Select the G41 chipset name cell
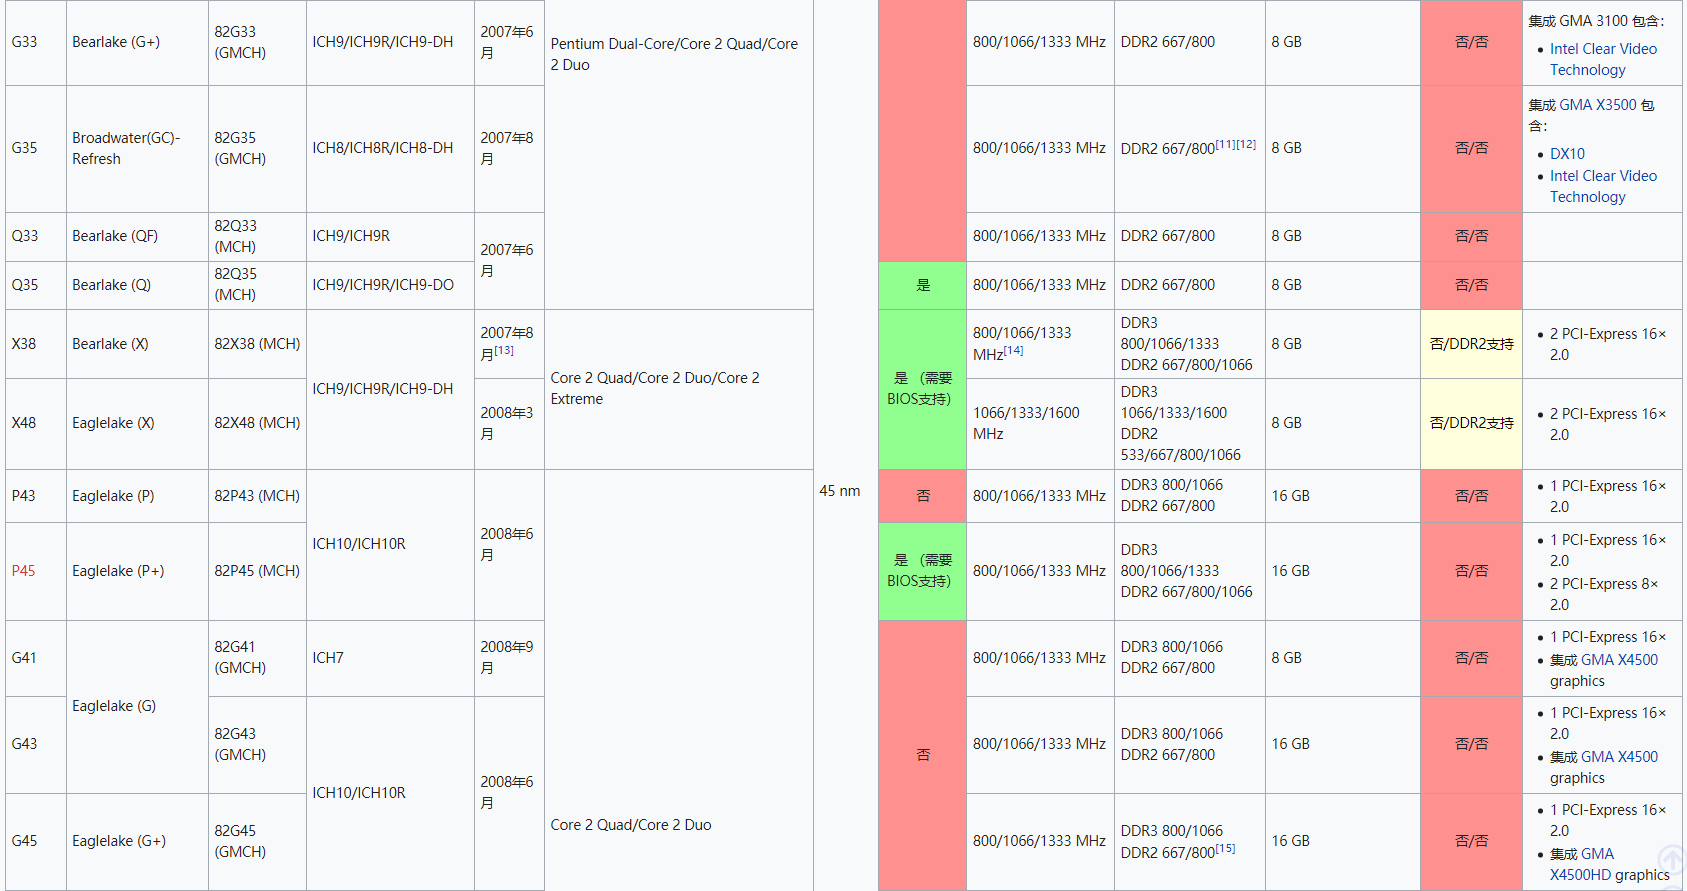The height and width of the screenshot is (891, 1687). (x=36, y=658)
